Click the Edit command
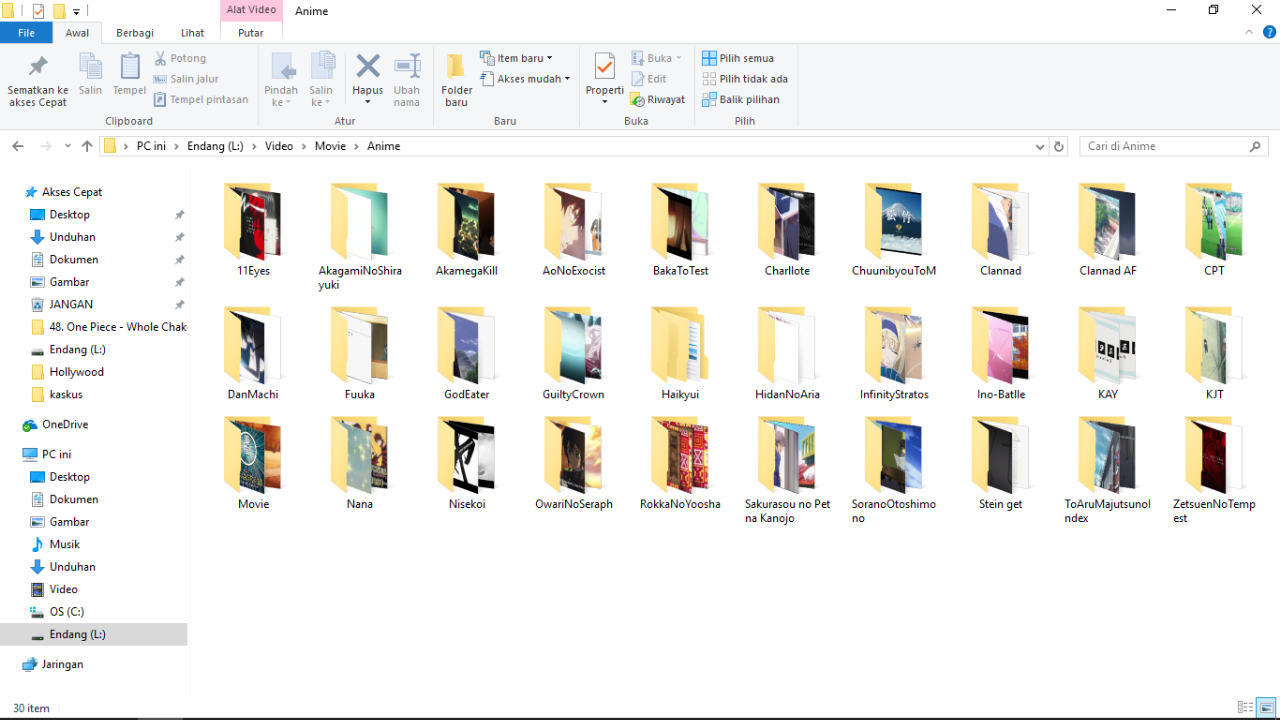Screen dimensions: 1280x720 [x=649, y=79]
